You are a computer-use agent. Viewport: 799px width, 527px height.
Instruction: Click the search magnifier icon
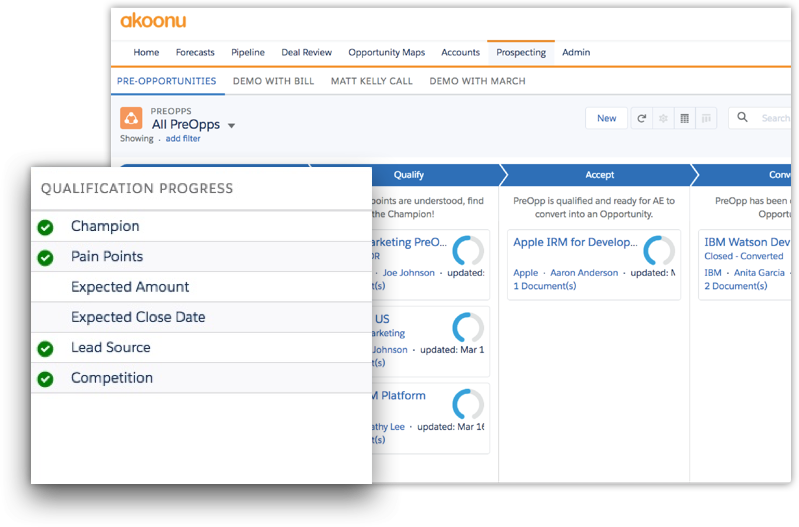click(x=742, y=117)
